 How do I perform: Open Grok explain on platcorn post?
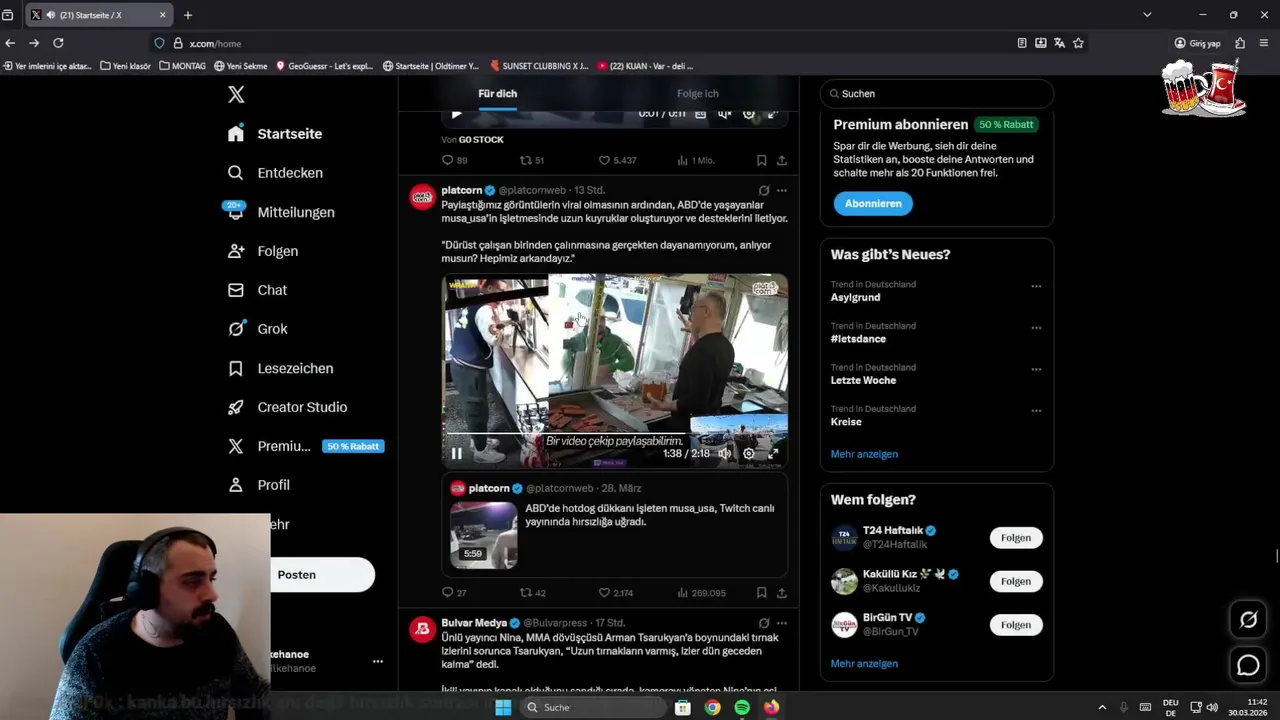click(x=764, y=190)
